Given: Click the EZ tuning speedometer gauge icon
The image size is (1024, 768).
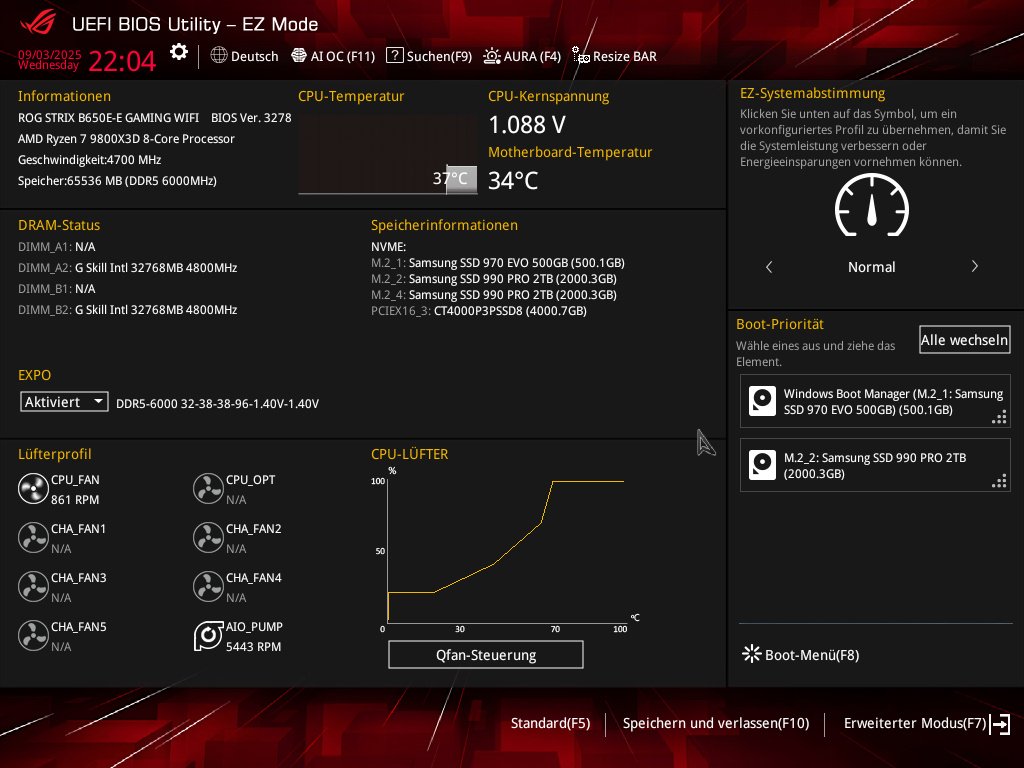Looking at the screenshot, I should [x=872, y=205].
